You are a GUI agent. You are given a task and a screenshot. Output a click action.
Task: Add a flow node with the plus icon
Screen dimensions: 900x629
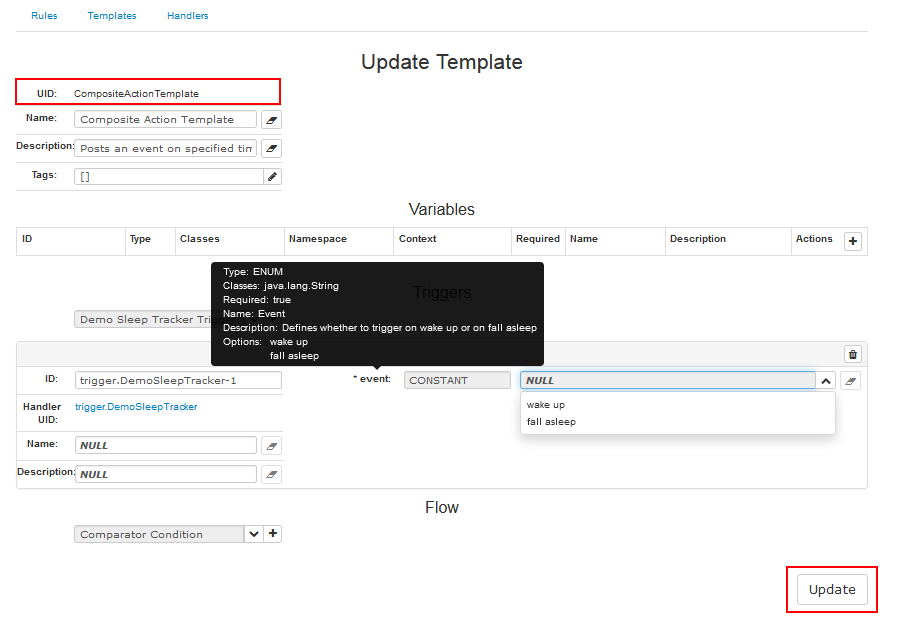pyautogui.click(x=272, y=533)
